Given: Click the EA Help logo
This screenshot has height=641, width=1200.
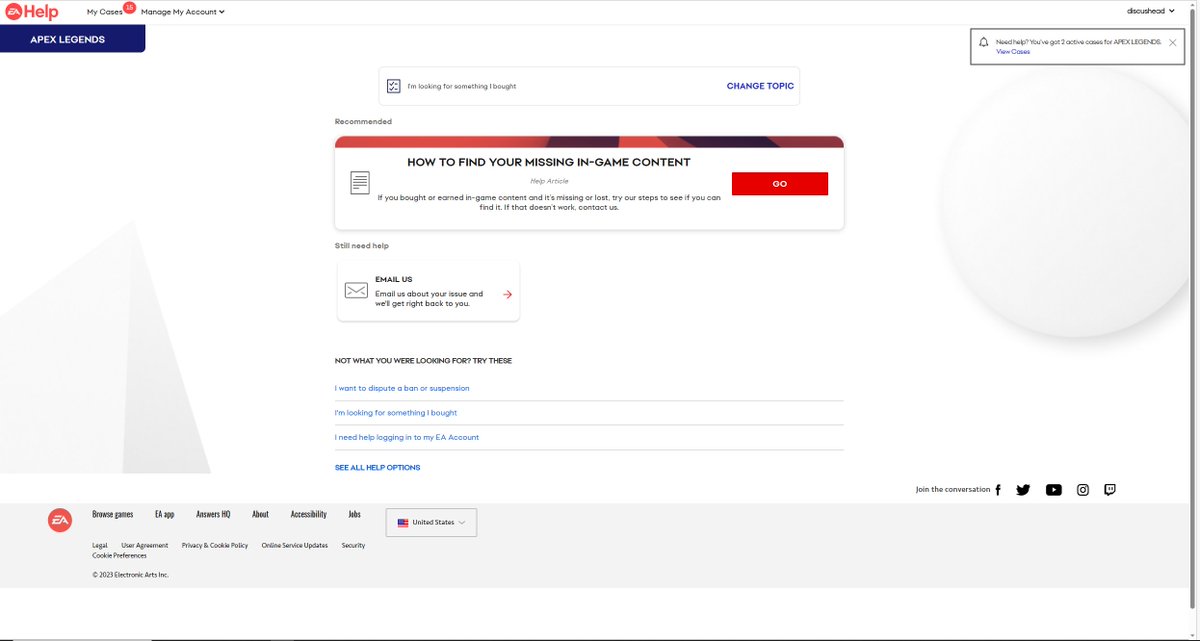Looking at the screenshot, I should point(33,12).
